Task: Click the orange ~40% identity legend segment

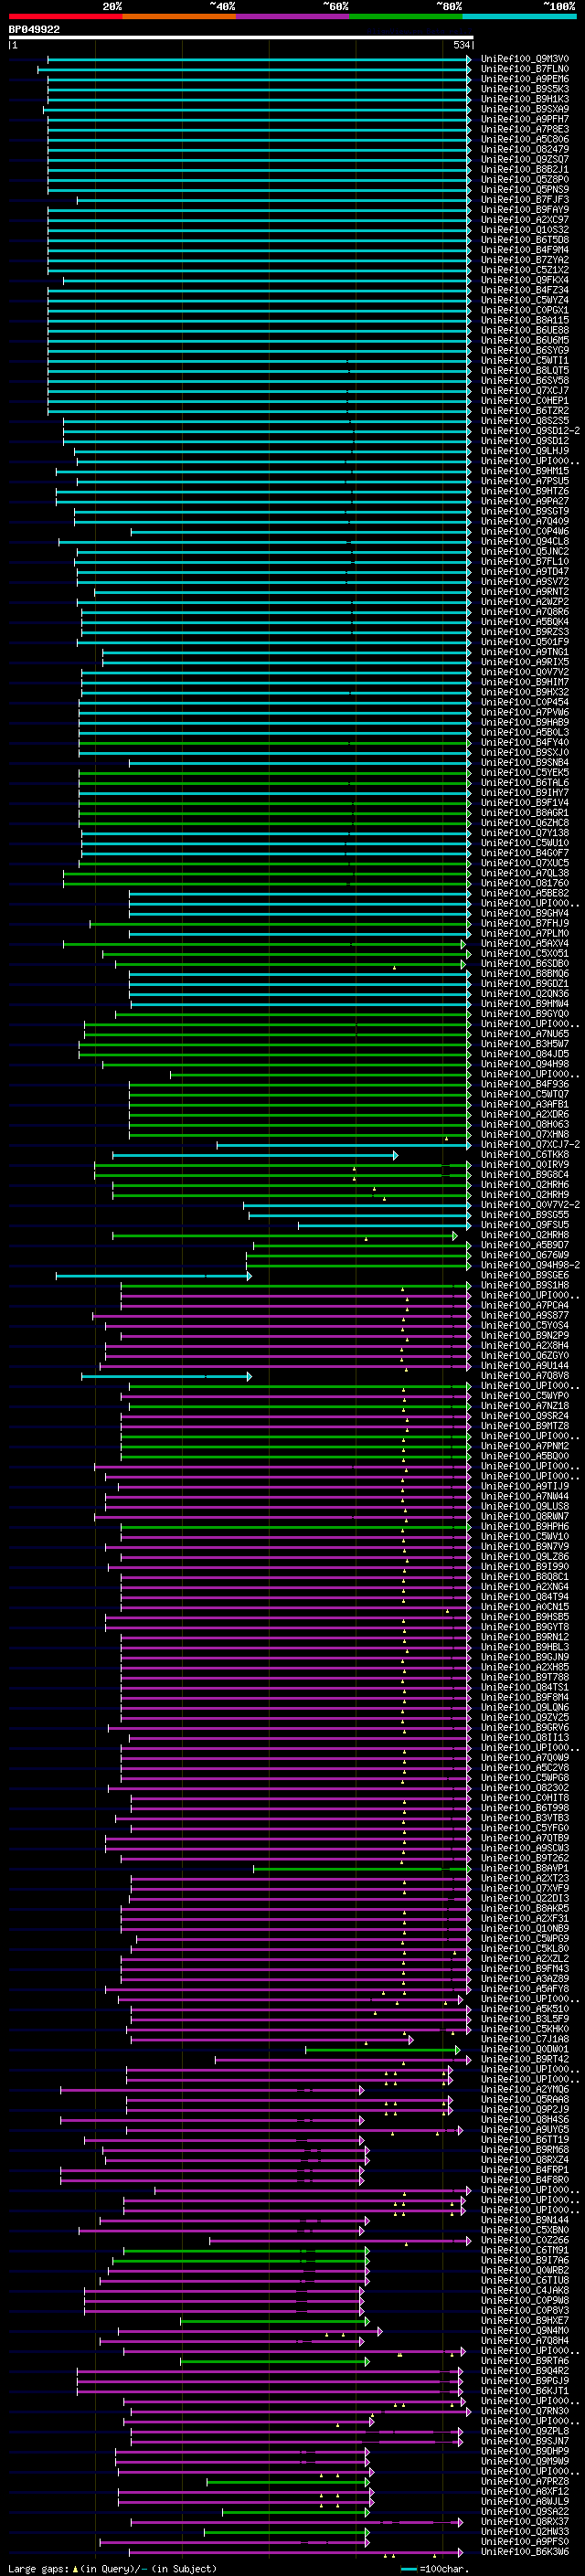Action: [179, 16]
